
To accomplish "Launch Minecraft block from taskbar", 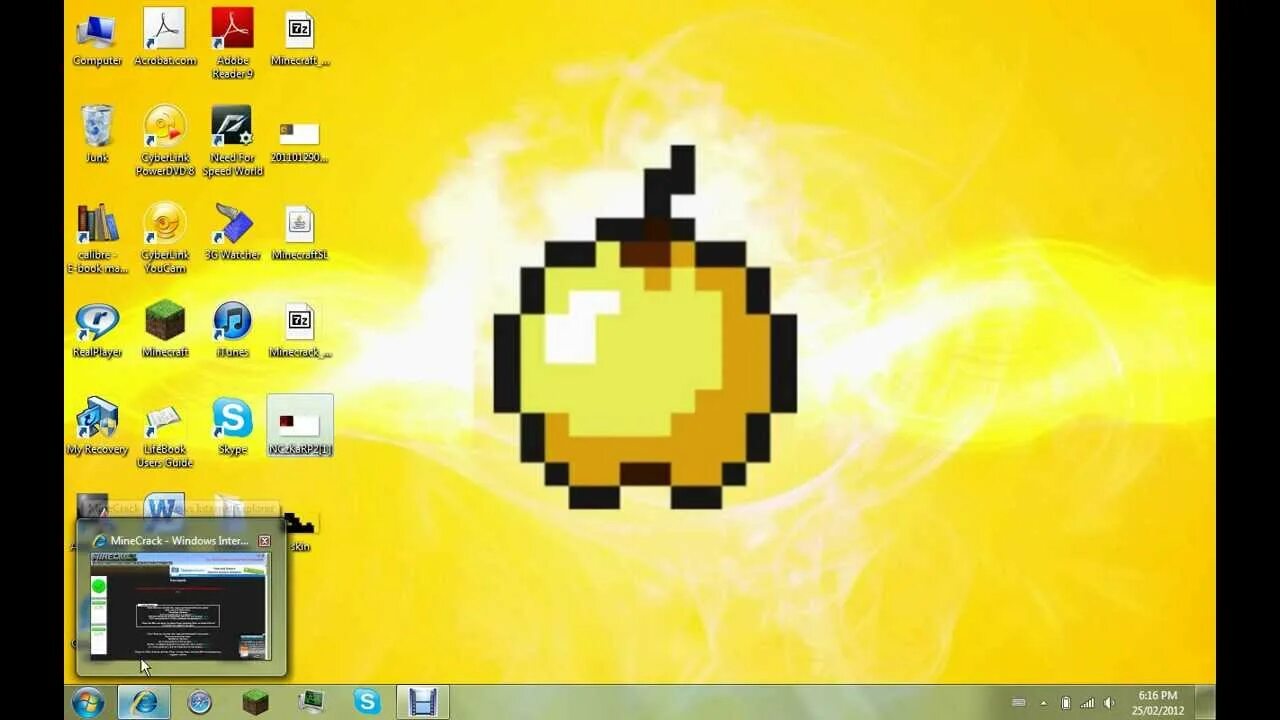I will [x=256, y=702].
